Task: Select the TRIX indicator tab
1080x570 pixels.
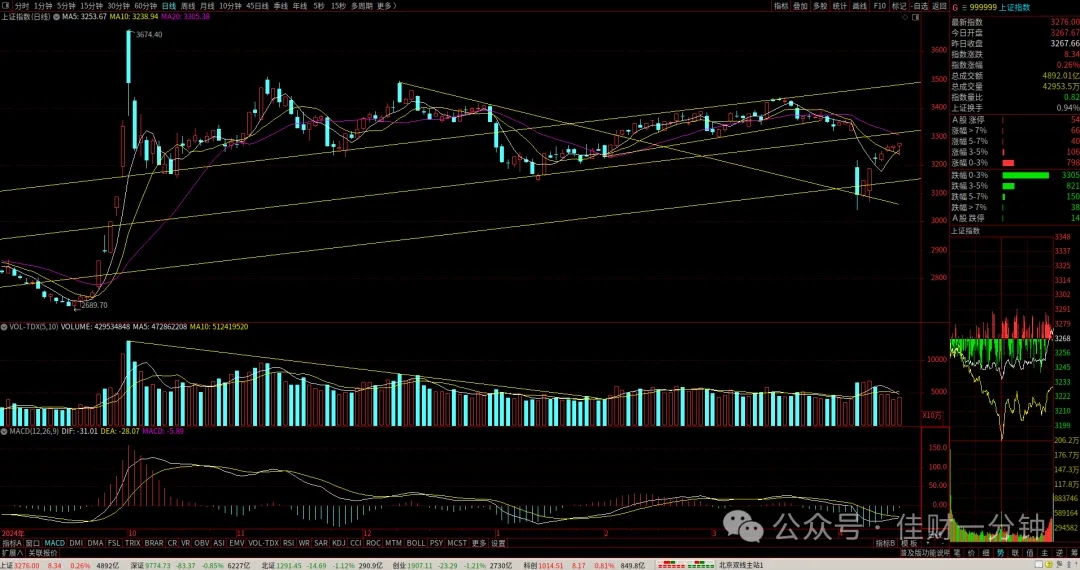Action: (132, 543)
